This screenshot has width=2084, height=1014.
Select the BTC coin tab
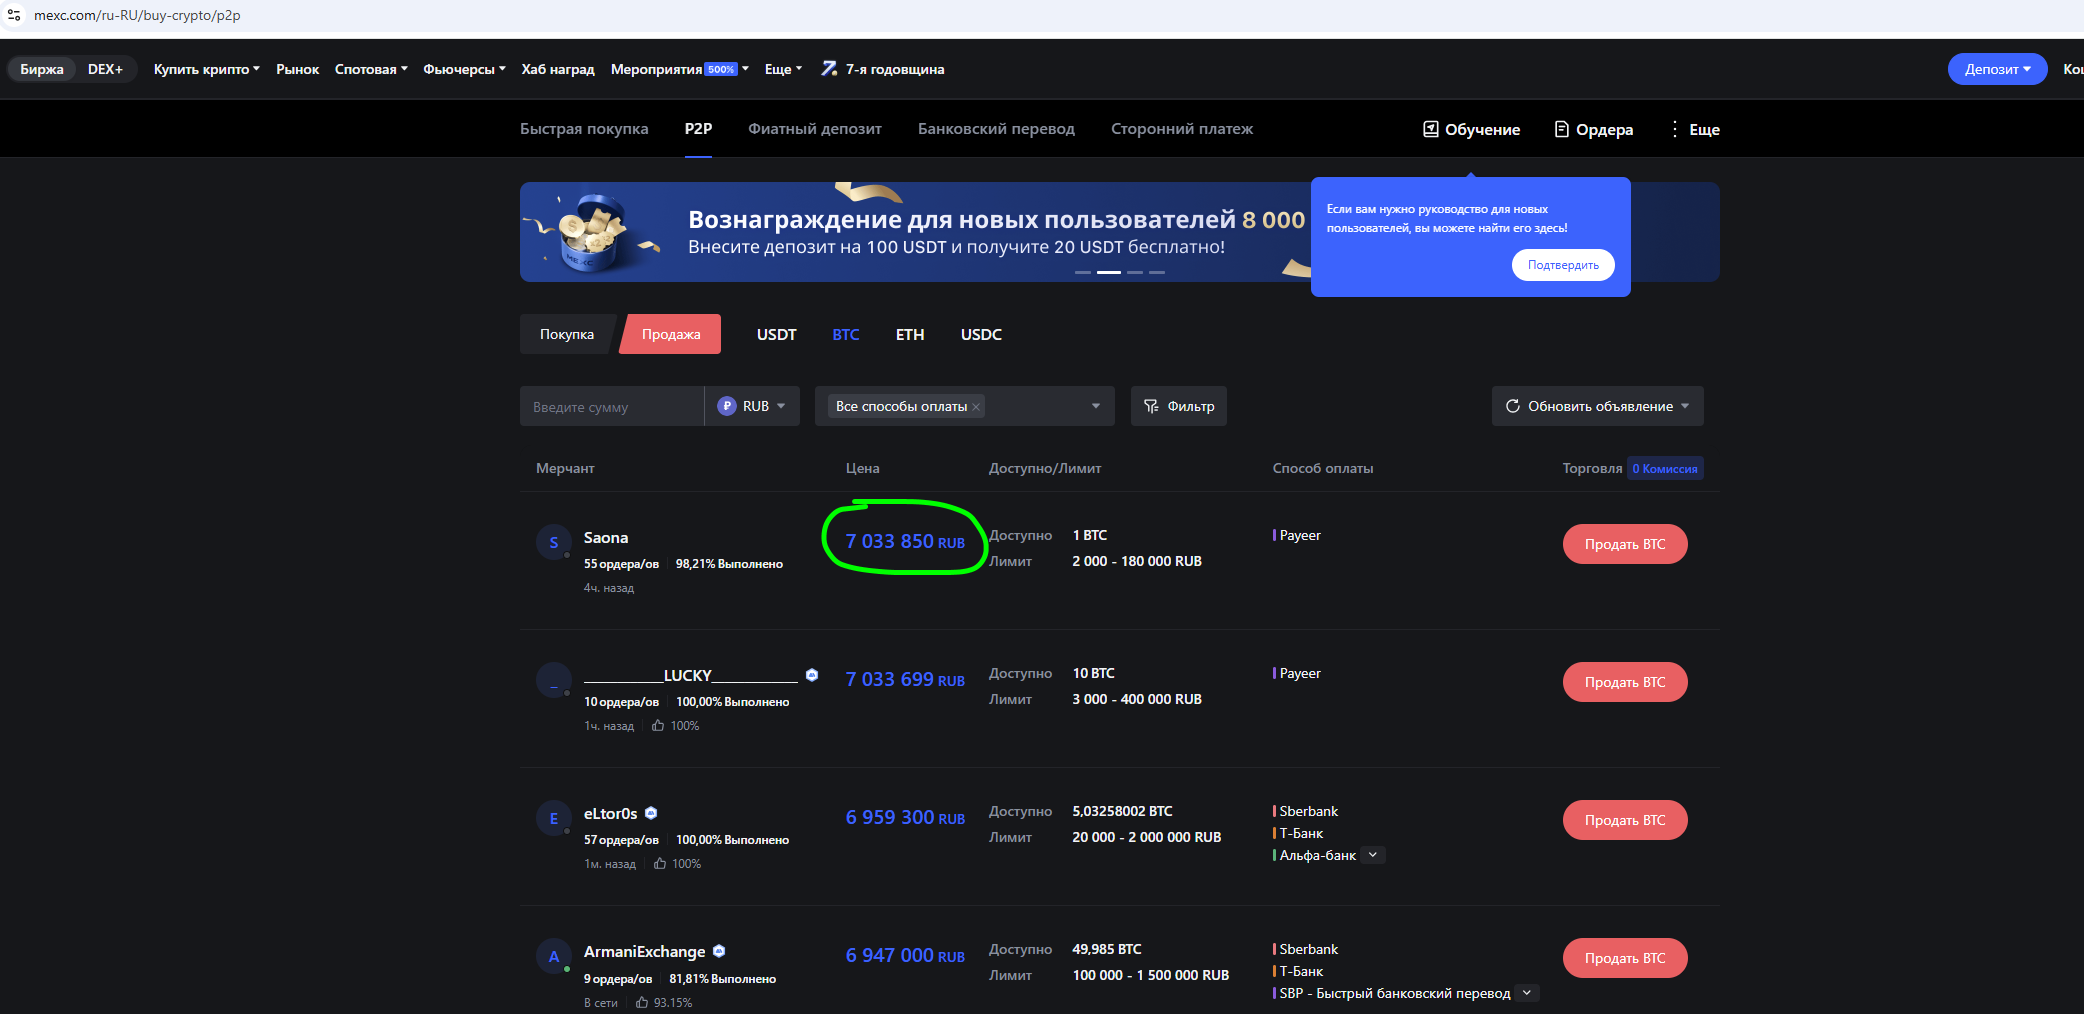click(846, 334)
